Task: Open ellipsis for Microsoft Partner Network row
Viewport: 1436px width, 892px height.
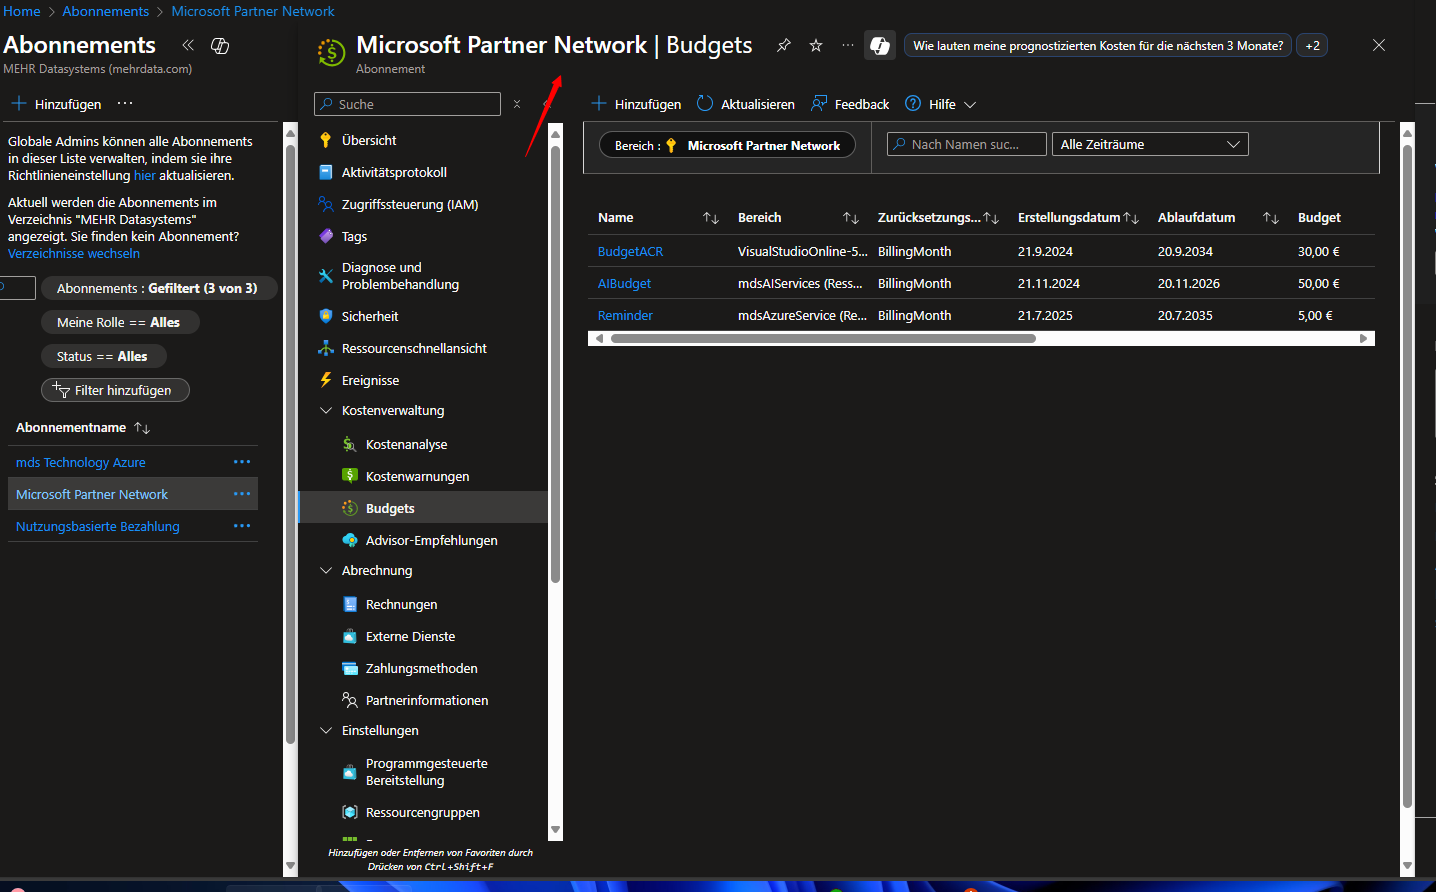Action: (x=242, y=494)
